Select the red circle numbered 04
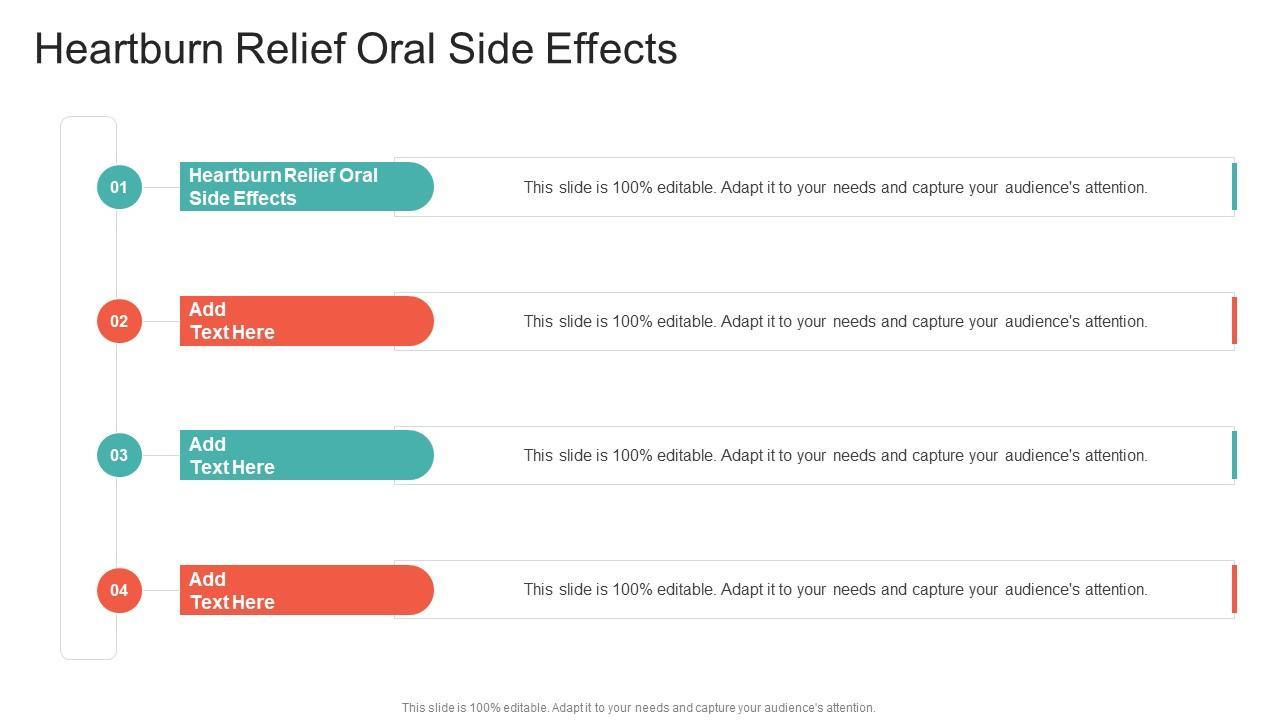This screenshot has height=720, width=1280. click(x=119, y=590)
